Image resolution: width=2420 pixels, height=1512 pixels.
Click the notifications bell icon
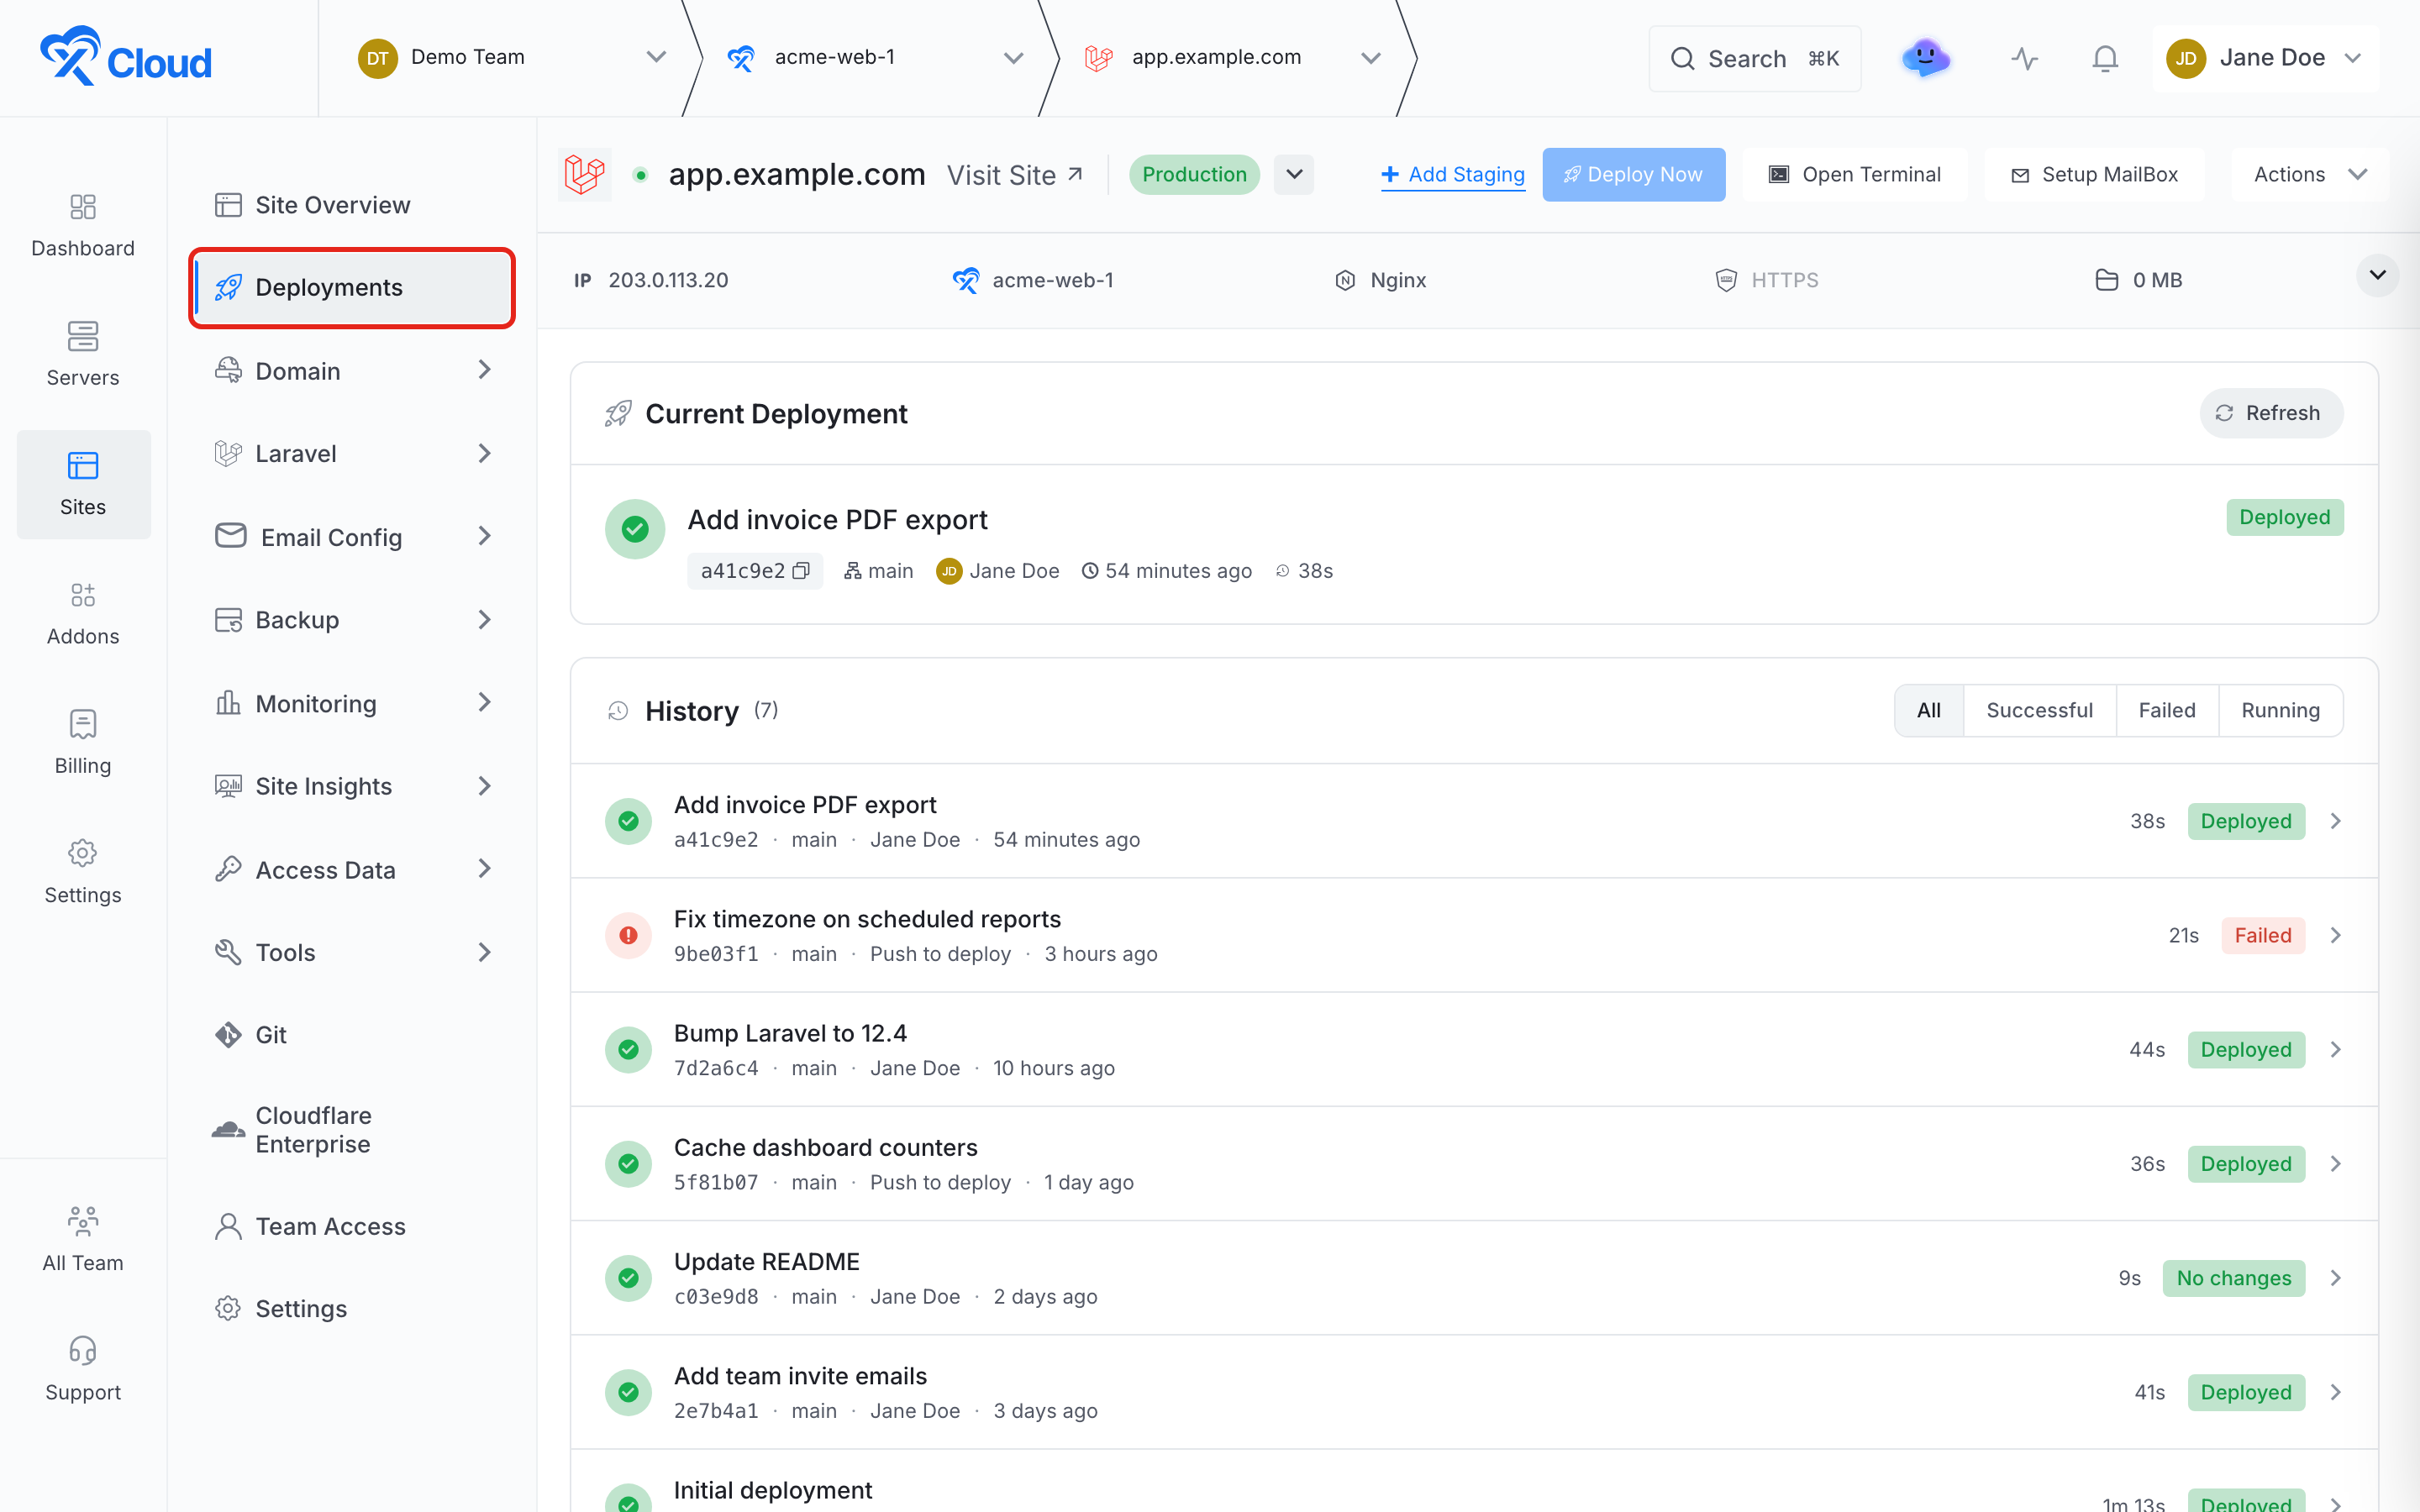coord(2105,58)
